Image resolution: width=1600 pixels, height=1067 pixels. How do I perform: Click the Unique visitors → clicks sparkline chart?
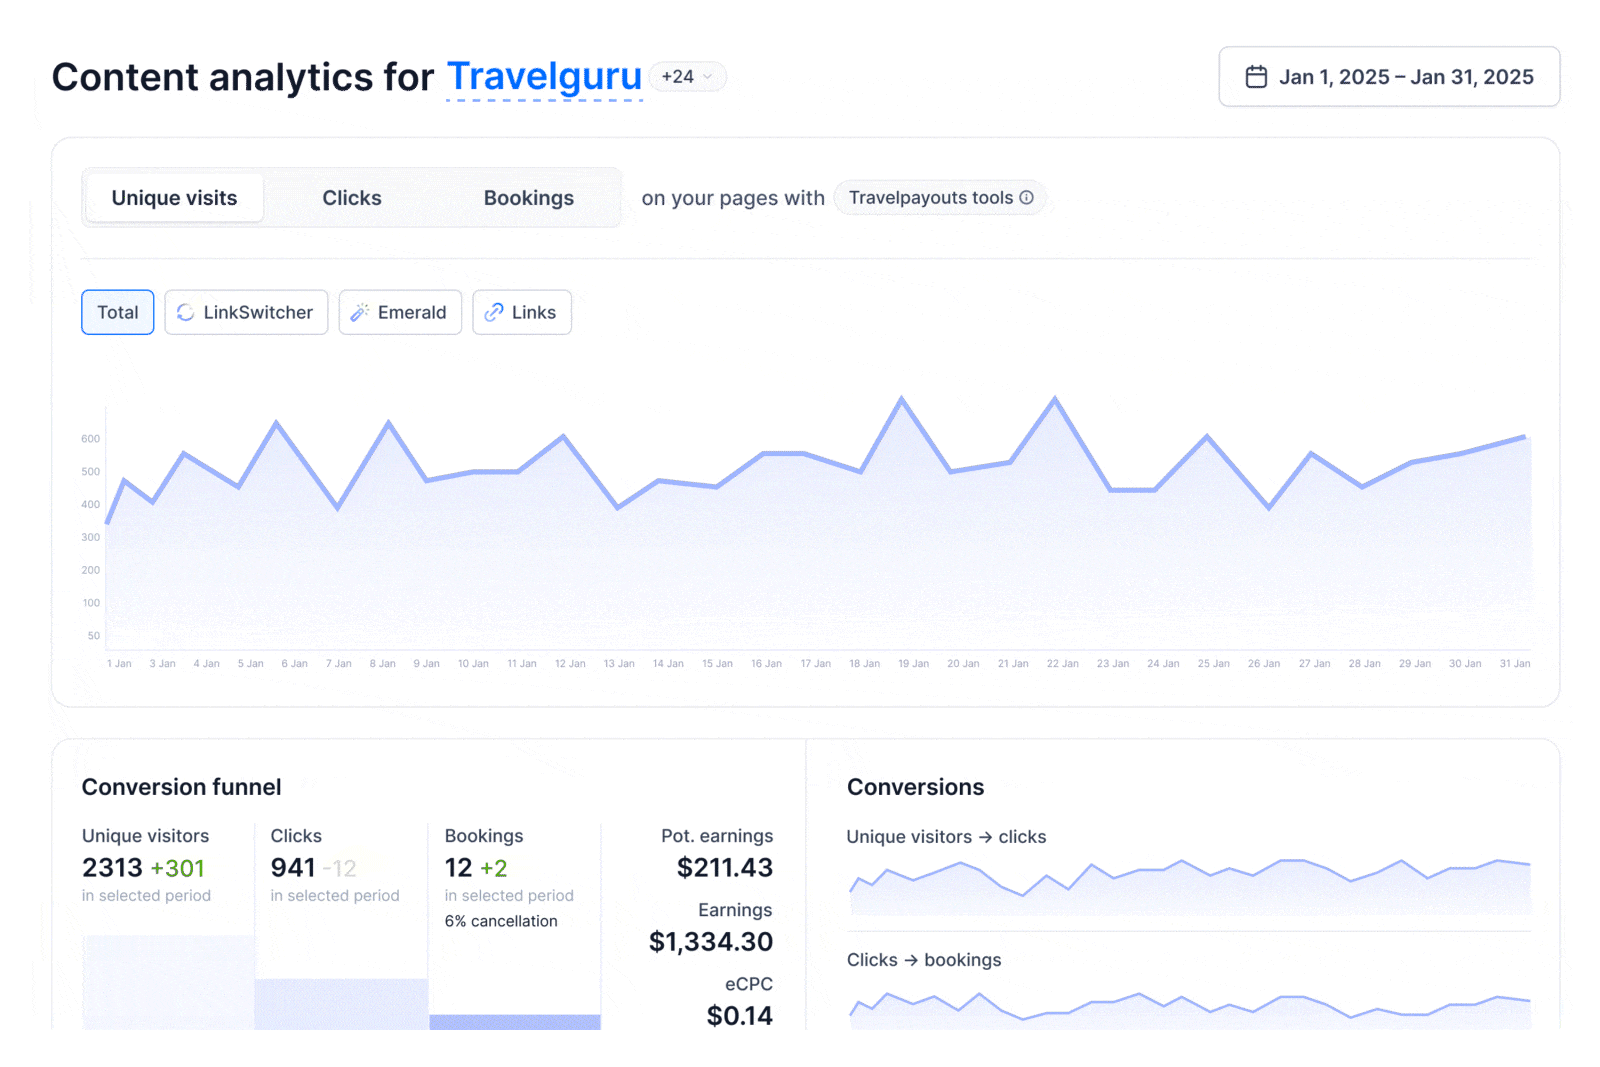[1190, 886]
